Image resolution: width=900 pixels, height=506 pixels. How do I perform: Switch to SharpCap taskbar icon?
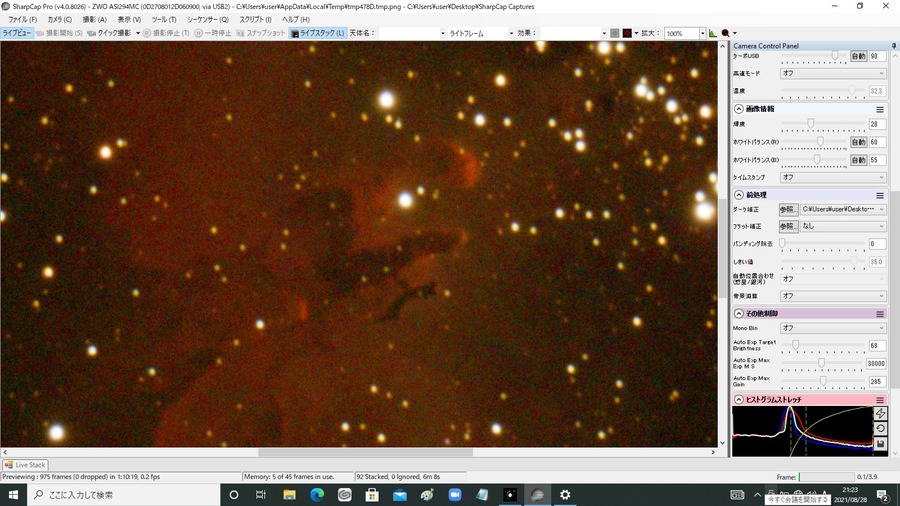pos(537,495)
